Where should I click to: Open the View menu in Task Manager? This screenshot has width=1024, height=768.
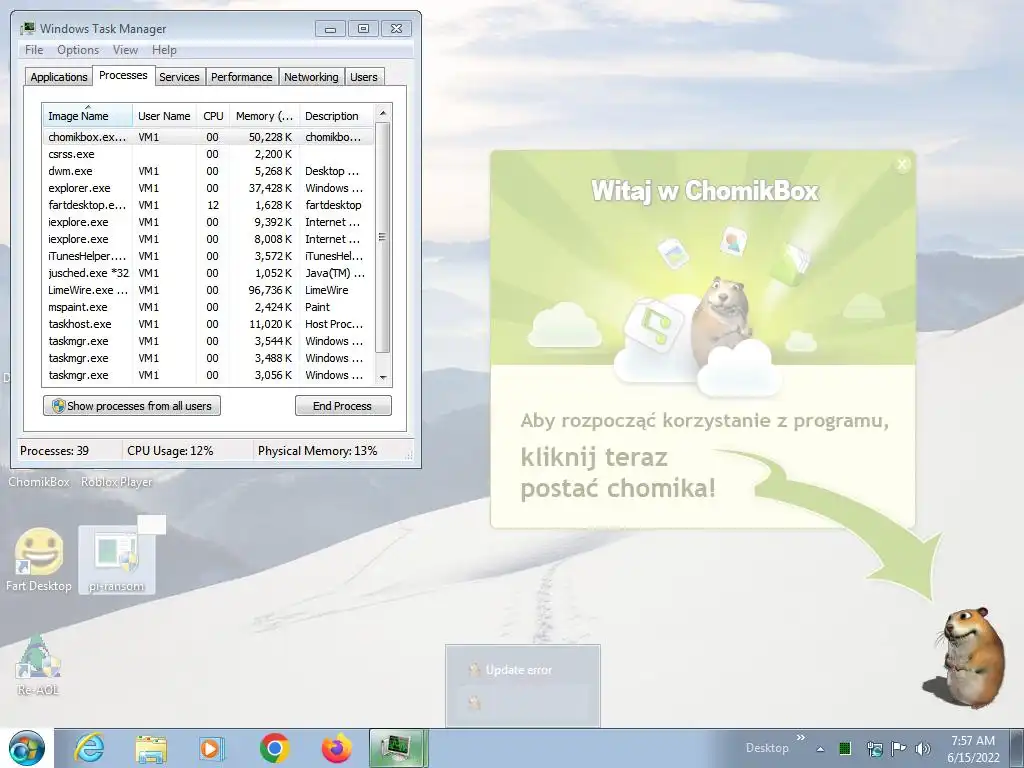pos(125,50)
